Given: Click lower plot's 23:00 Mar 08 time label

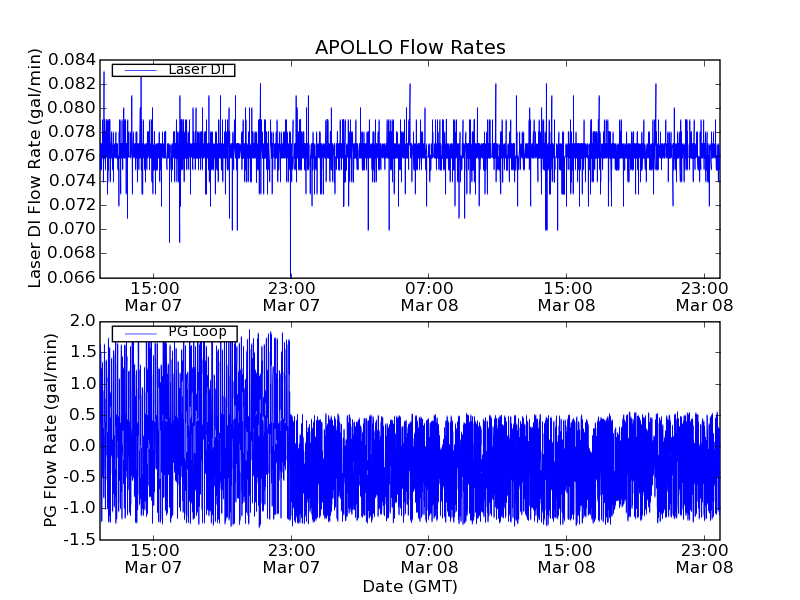Looking at the screenshot, I should tap(705, 558).
